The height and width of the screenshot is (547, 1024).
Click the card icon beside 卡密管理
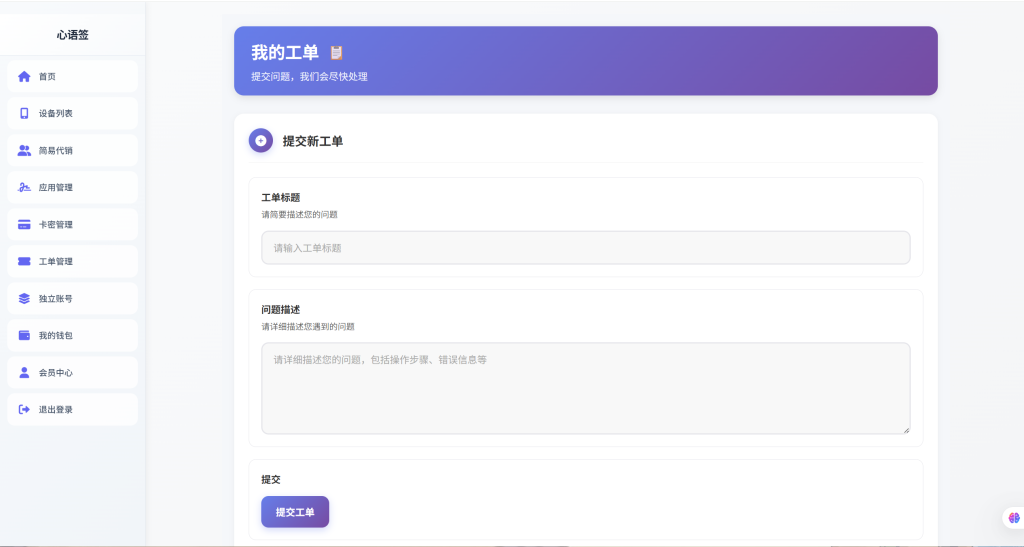click(24, 225)
